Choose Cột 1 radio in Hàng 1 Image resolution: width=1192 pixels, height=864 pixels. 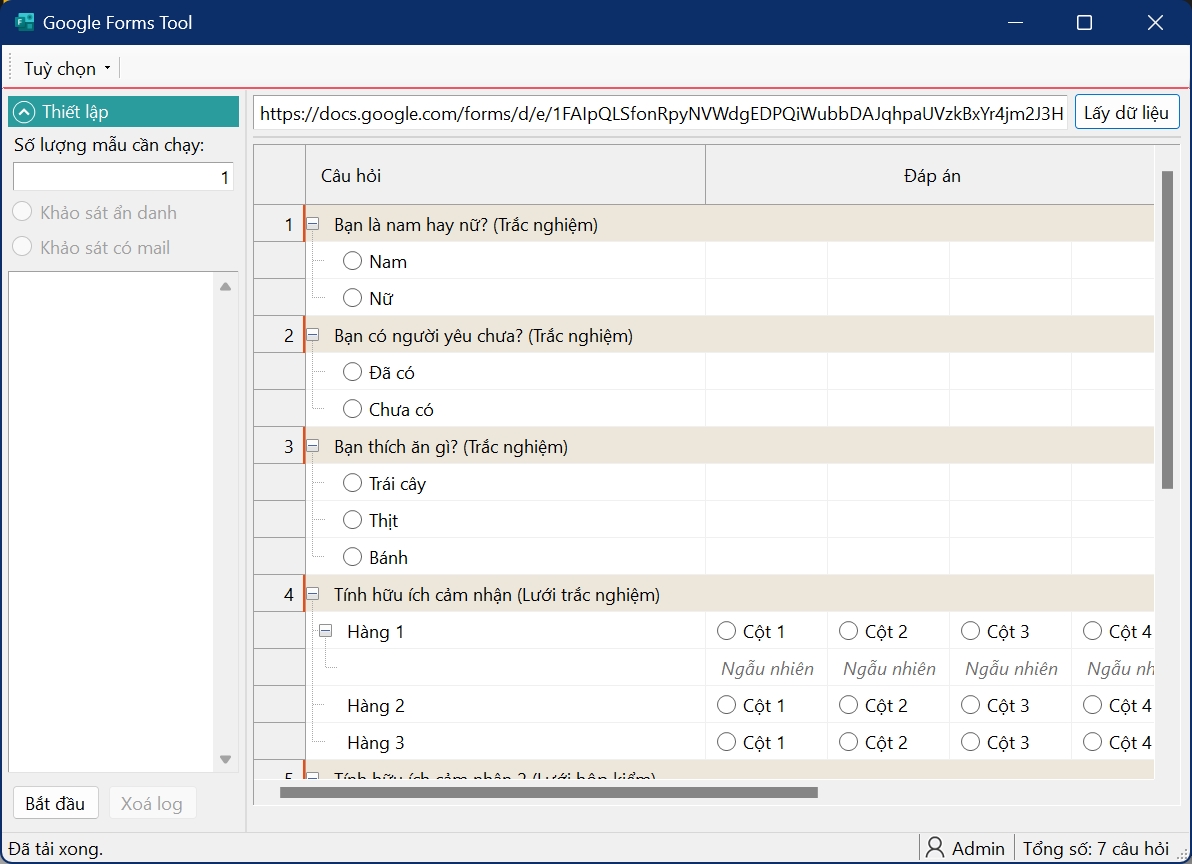coord(727,631)
